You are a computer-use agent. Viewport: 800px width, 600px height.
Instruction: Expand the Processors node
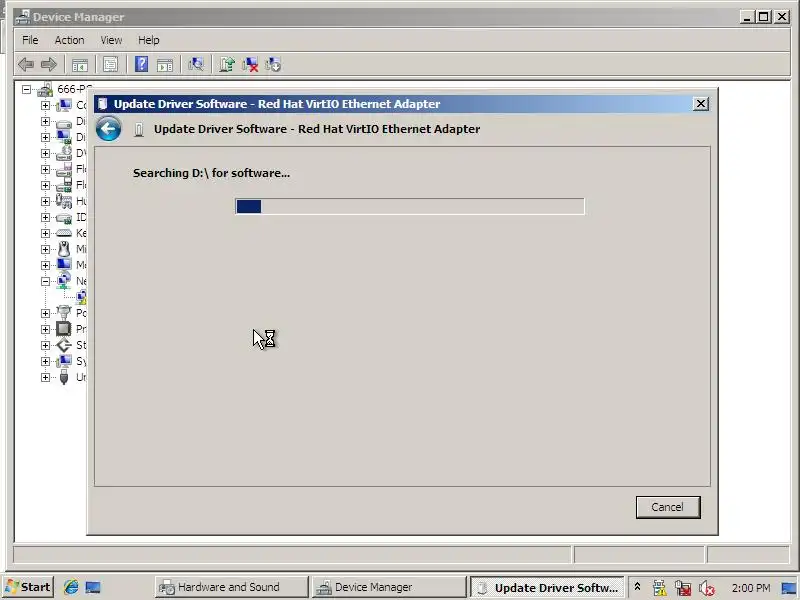click(45, 329)
